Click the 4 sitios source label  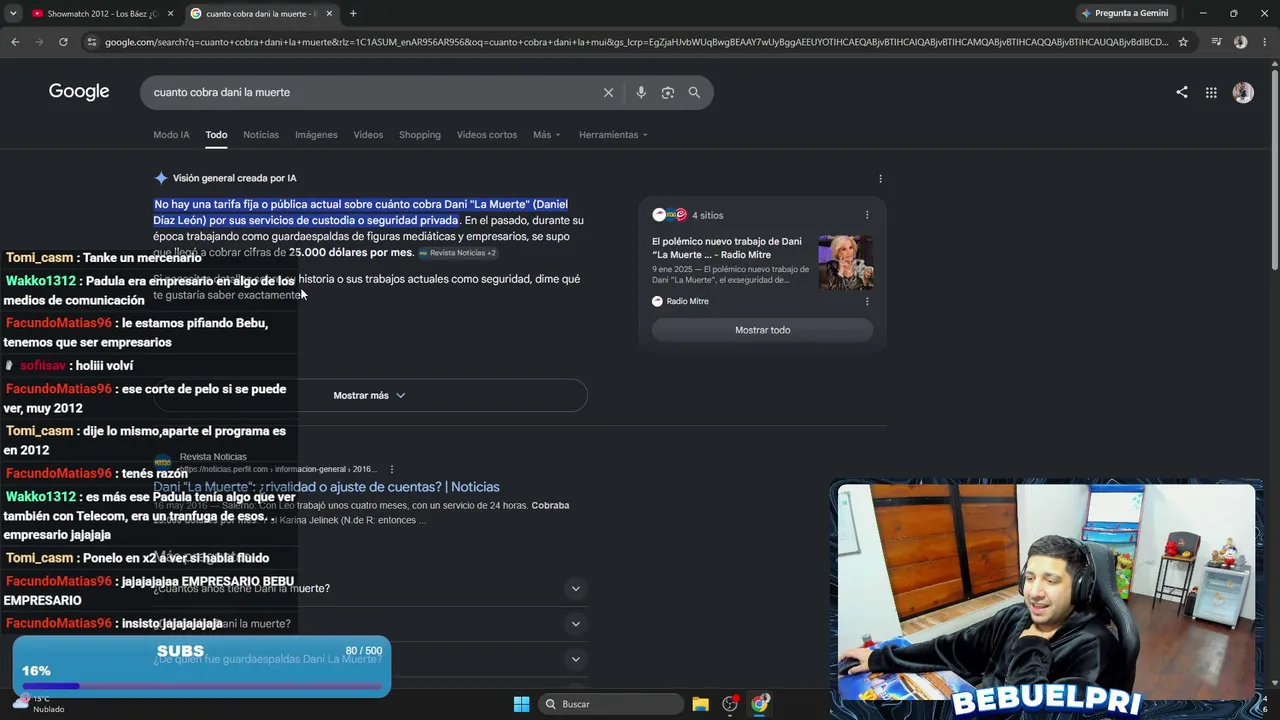707,215
